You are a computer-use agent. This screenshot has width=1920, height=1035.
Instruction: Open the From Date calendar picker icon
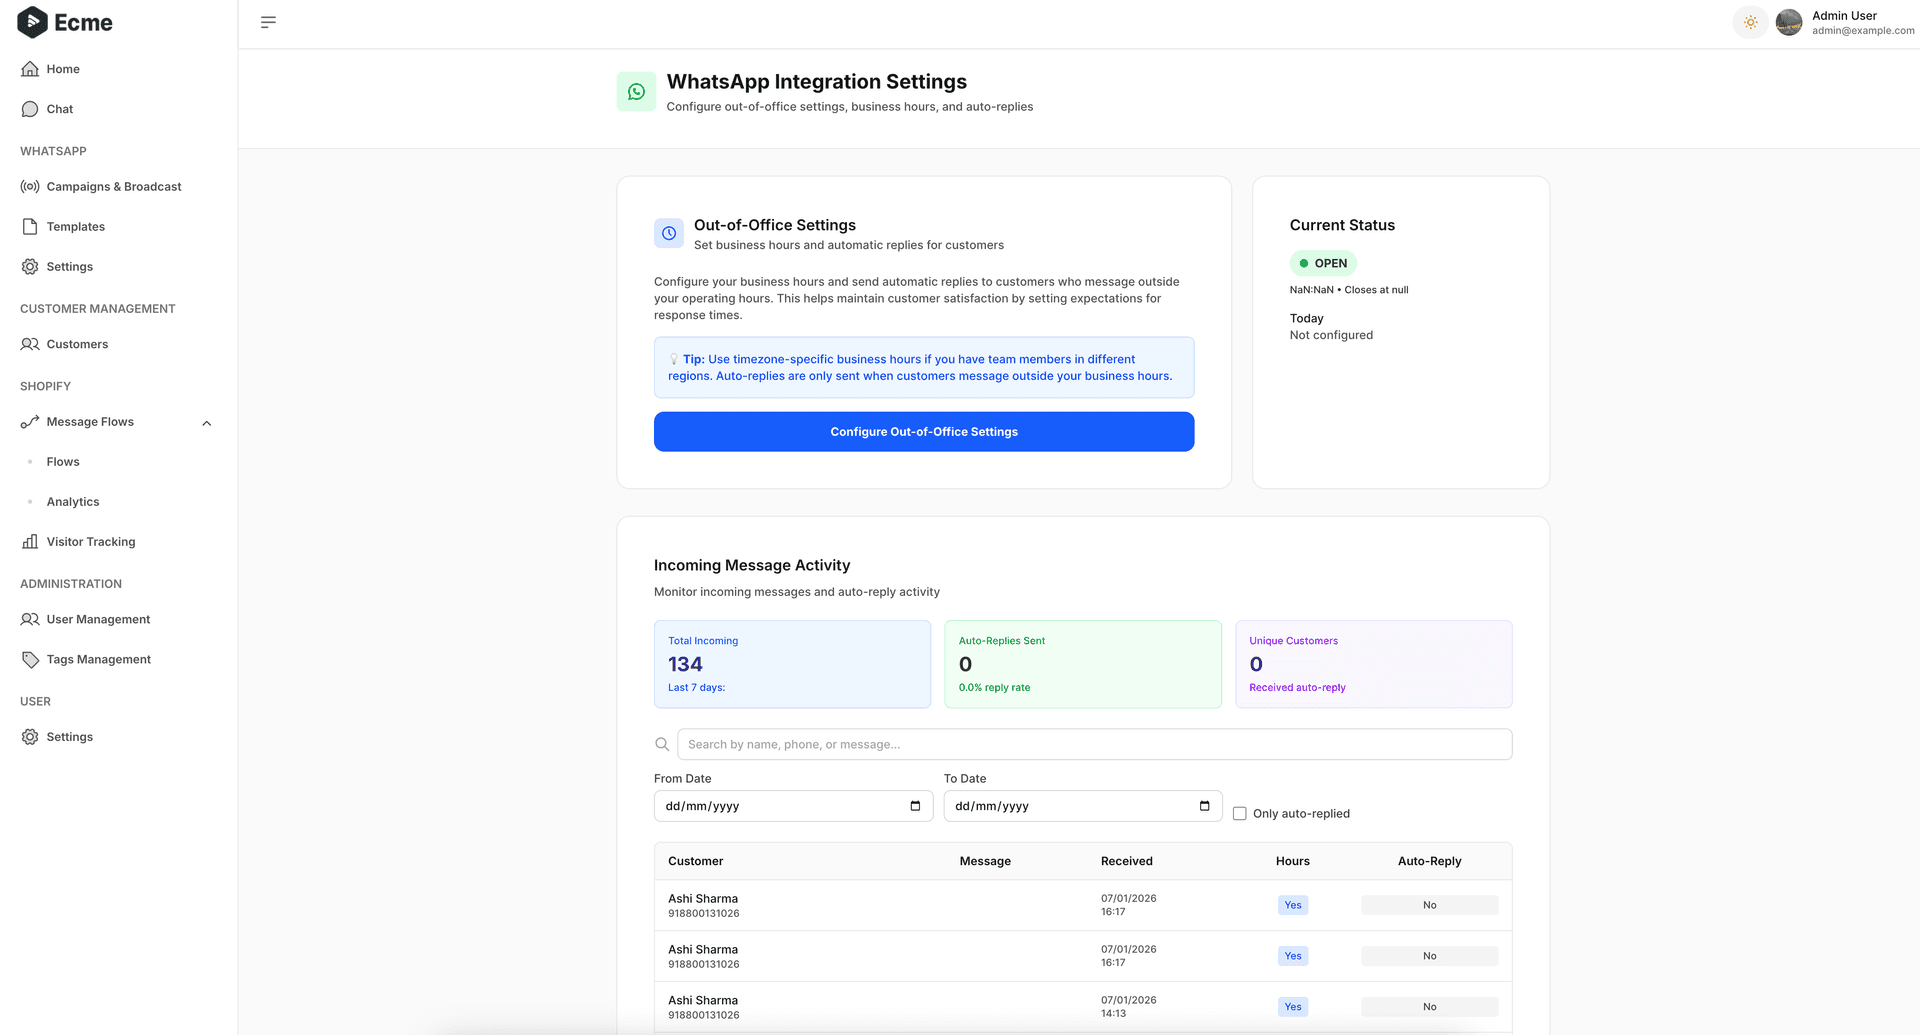pyautogui.click(x=915, y=806)
